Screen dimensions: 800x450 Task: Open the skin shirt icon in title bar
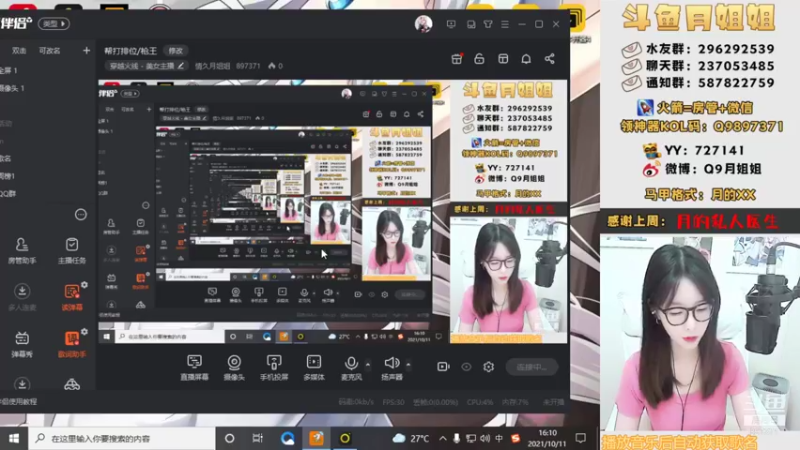488,24
